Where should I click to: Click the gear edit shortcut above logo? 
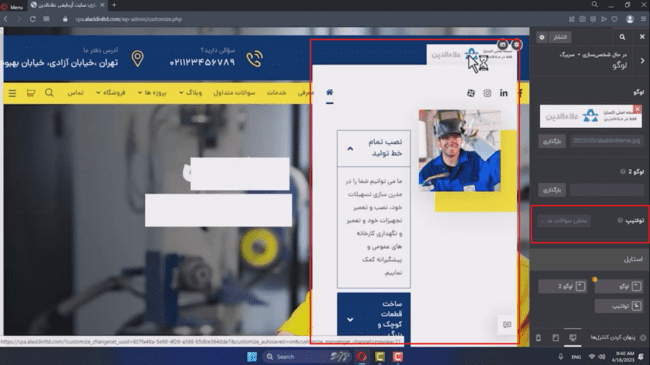click(516, 44)
